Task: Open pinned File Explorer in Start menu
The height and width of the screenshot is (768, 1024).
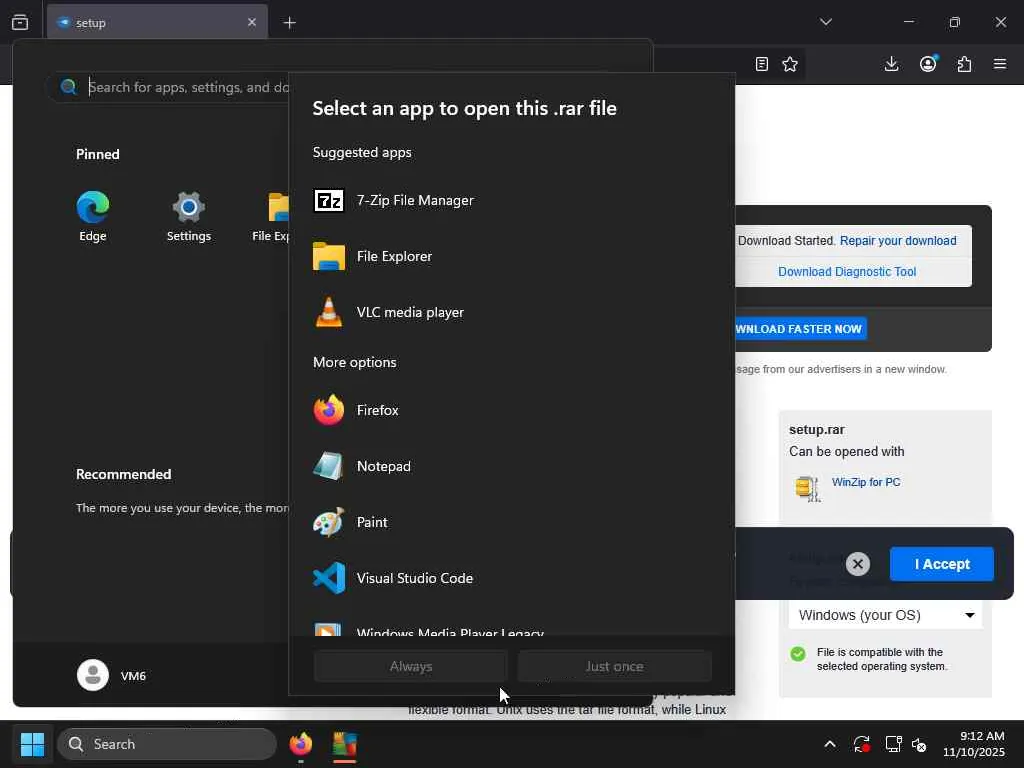Action: tap(271, 216)
